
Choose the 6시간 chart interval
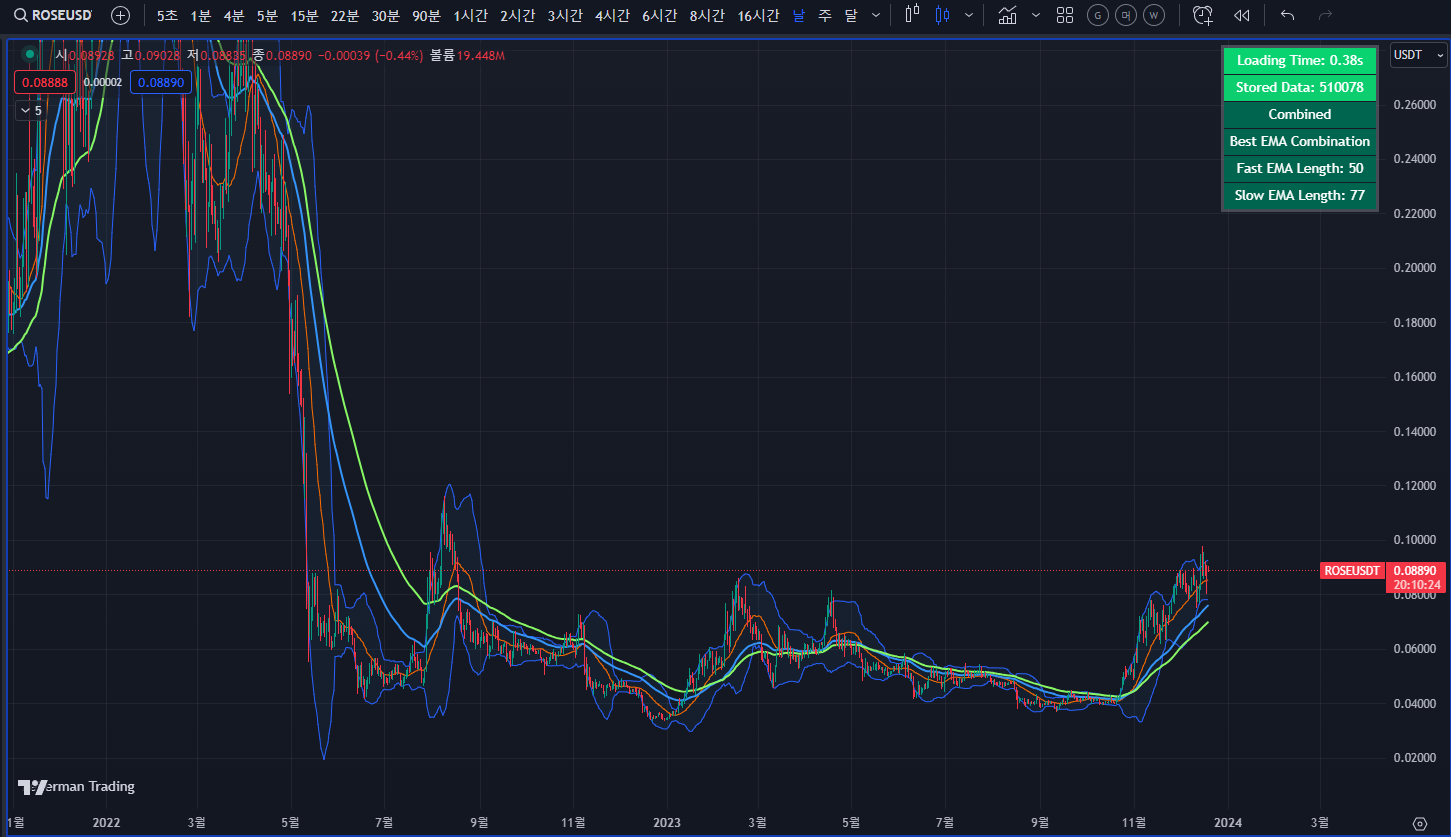coord(659,15)
